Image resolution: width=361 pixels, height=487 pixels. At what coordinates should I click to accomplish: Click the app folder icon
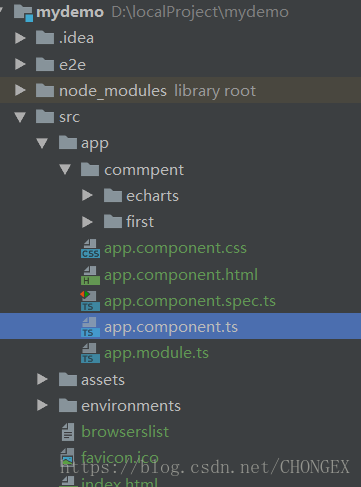click(68, 142)
